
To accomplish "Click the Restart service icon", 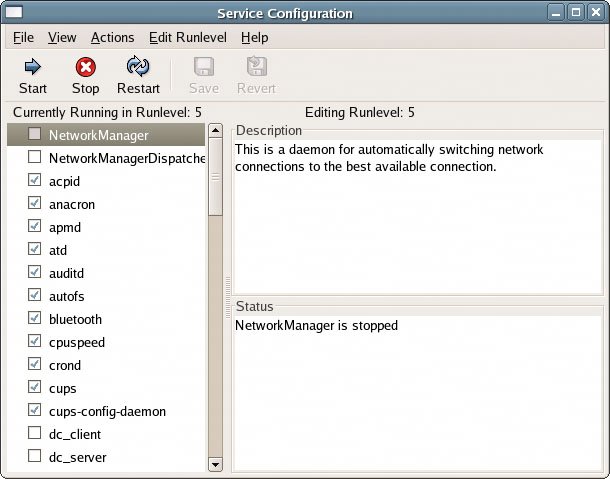I will click(138, 67).
